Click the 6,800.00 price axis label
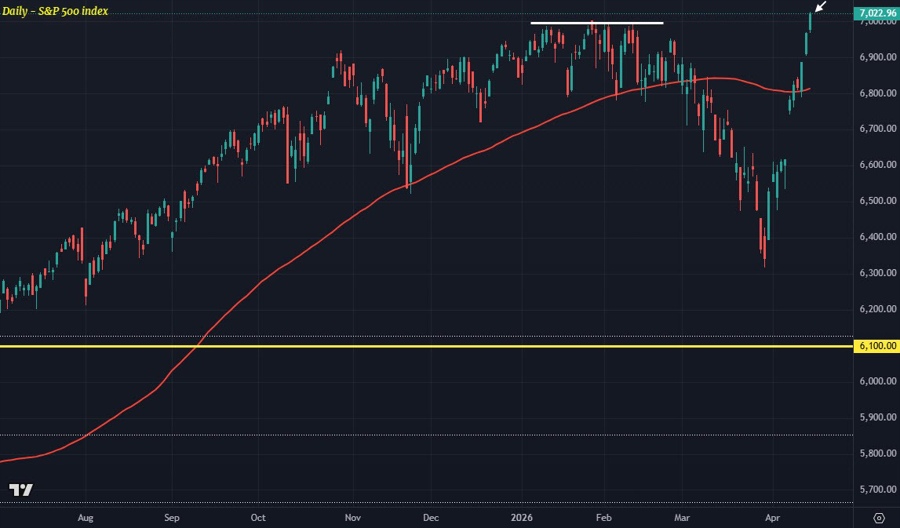The width and height of the screenshot is (900, 528). point(878,93)
